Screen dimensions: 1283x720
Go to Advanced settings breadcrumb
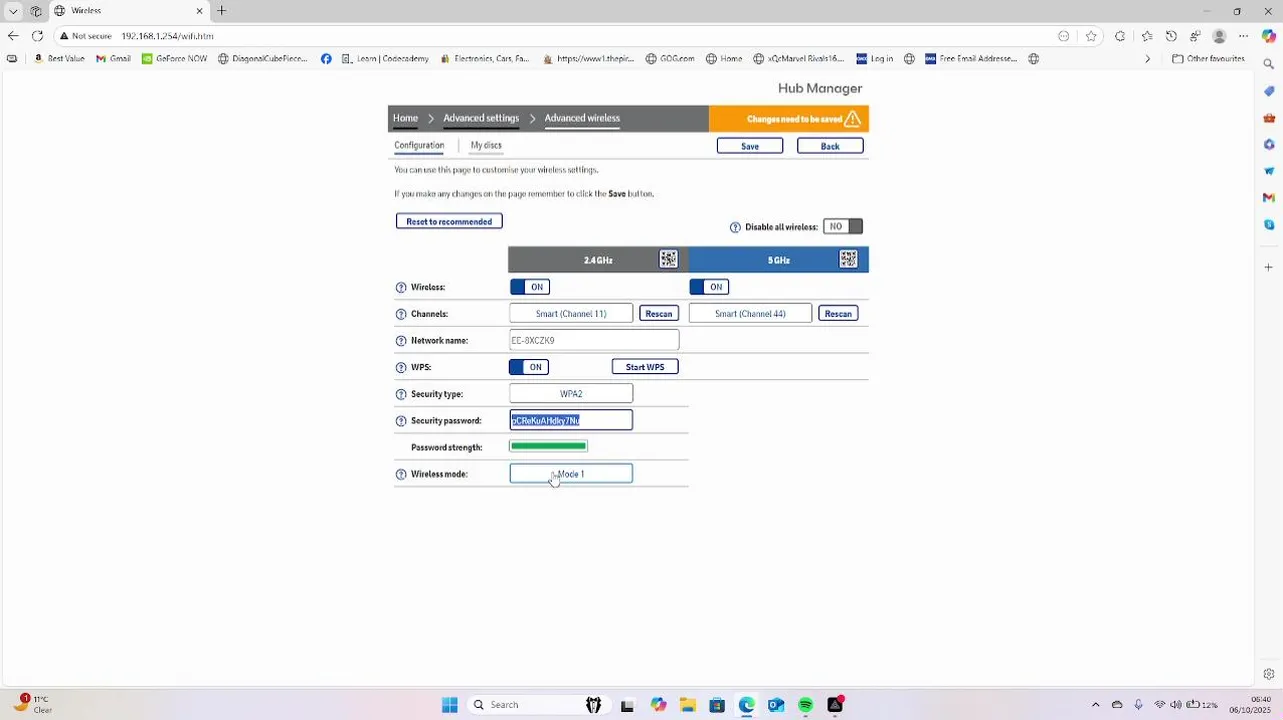point(481,118)
